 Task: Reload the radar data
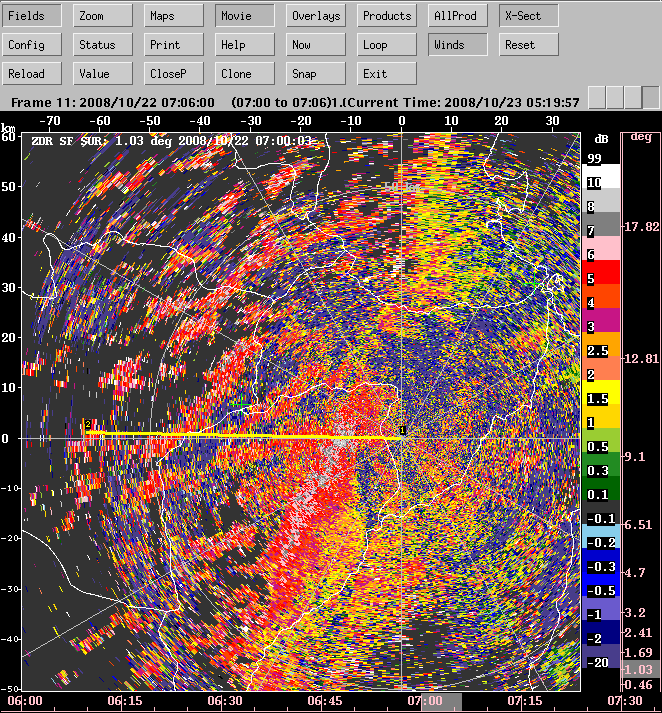(x=33, y=74)
